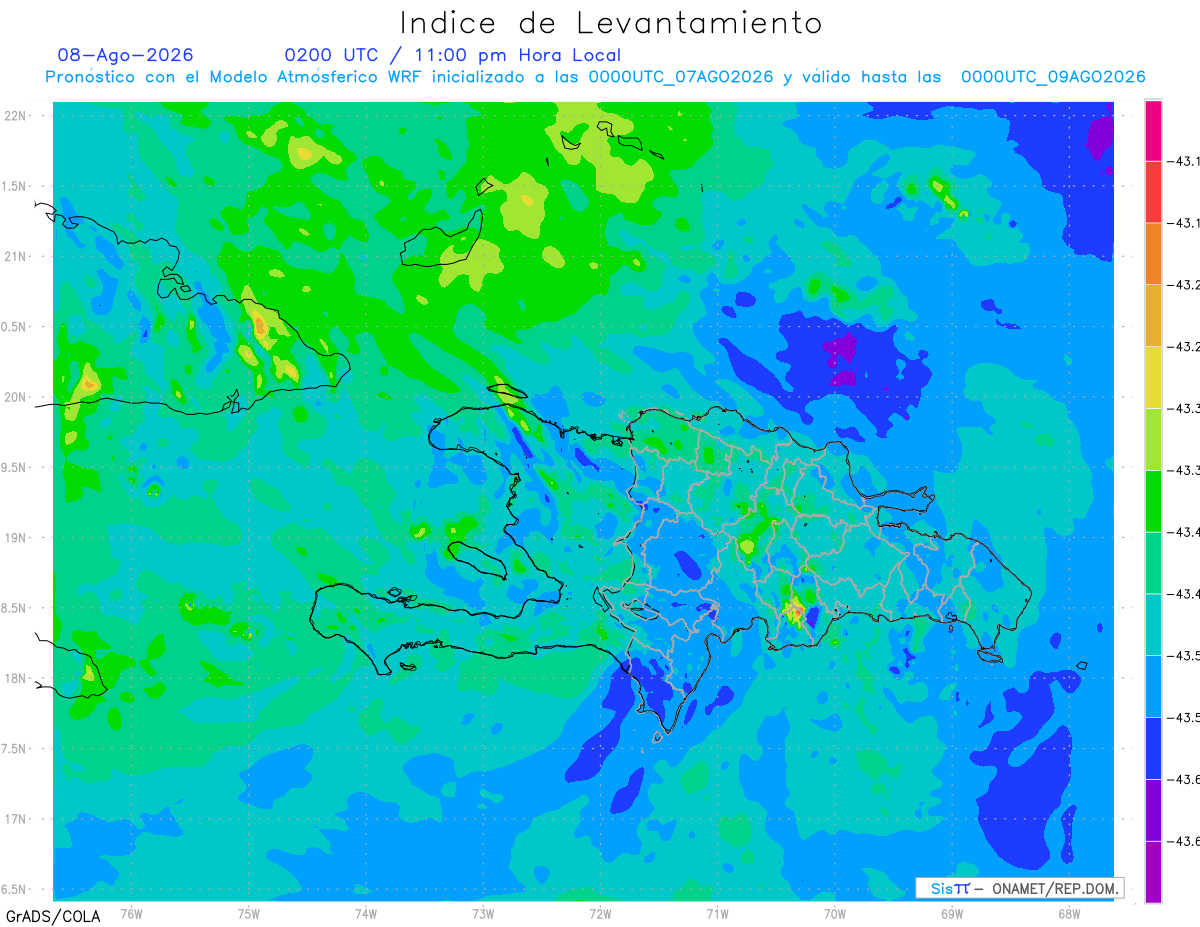The height and width of the screenshot is (927, 1200).
Task: Click the '74W' longitude label
Action: [366, 913]
